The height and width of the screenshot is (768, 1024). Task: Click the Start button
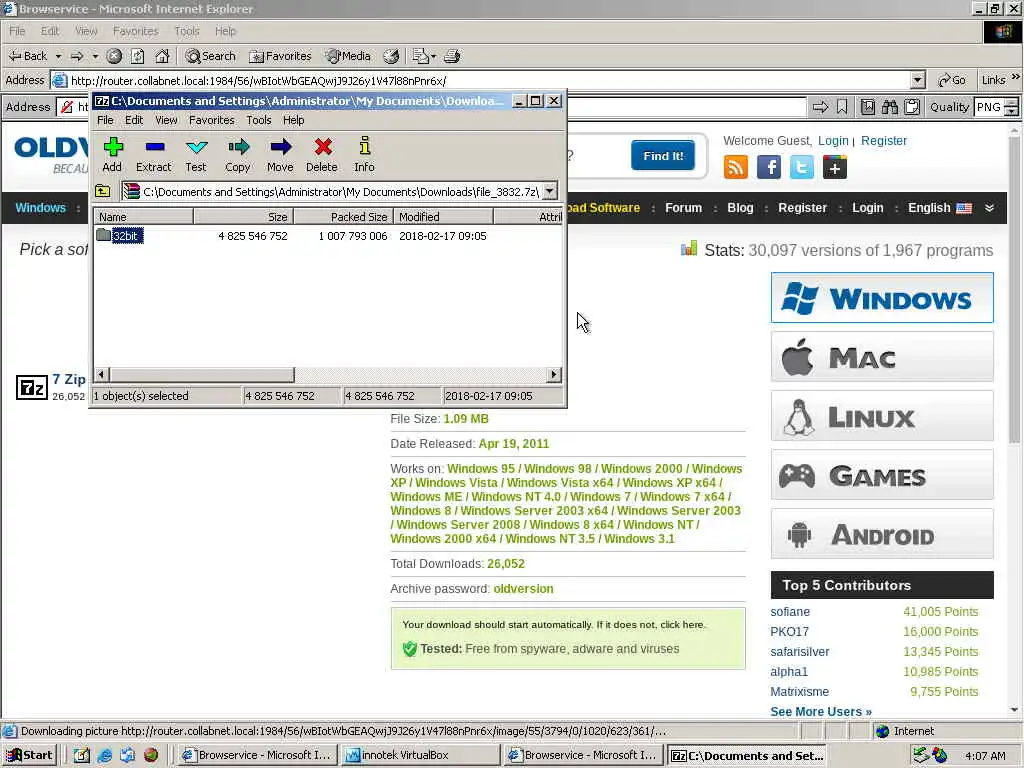[x=29, y=755]
